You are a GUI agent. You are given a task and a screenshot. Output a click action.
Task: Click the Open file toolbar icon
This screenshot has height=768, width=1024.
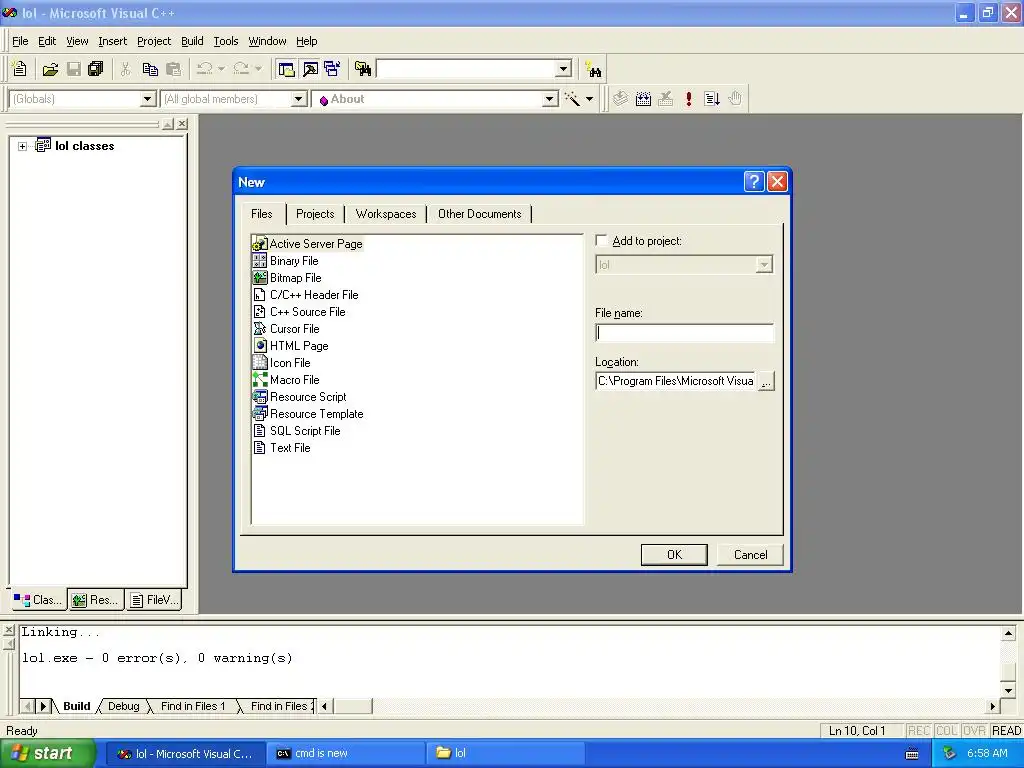[x=50, y=69]
